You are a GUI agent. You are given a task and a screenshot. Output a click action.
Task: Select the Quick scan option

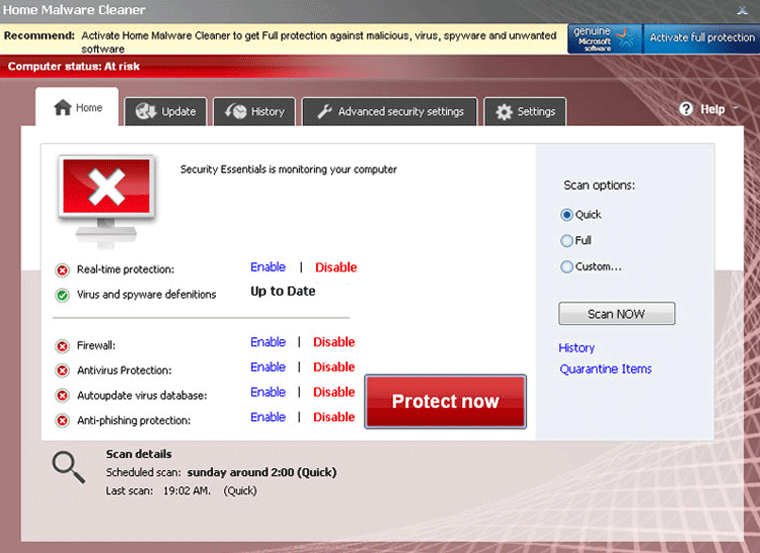(567, 215)
